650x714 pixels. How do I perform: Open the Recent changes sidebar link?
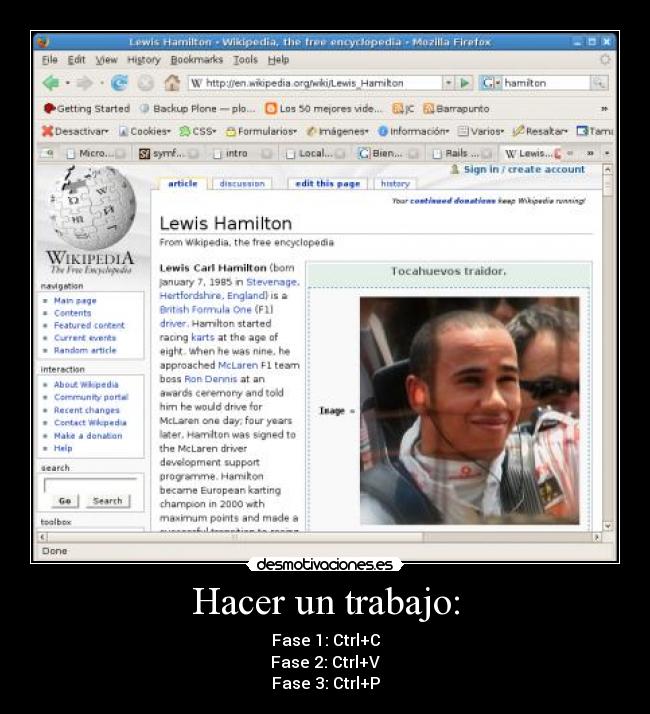click(x=87, y=410)
